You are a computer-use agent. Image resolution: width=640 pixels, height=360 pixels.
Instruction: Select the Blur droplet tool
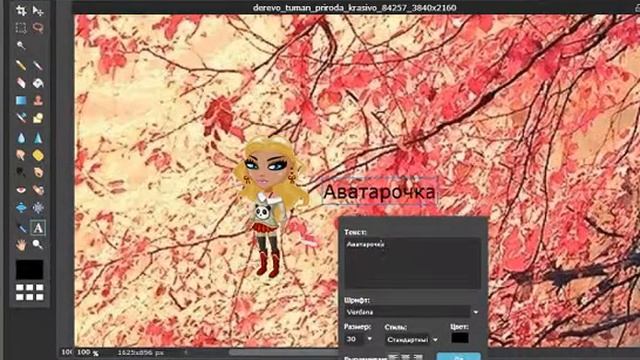[x=21, y=138]
